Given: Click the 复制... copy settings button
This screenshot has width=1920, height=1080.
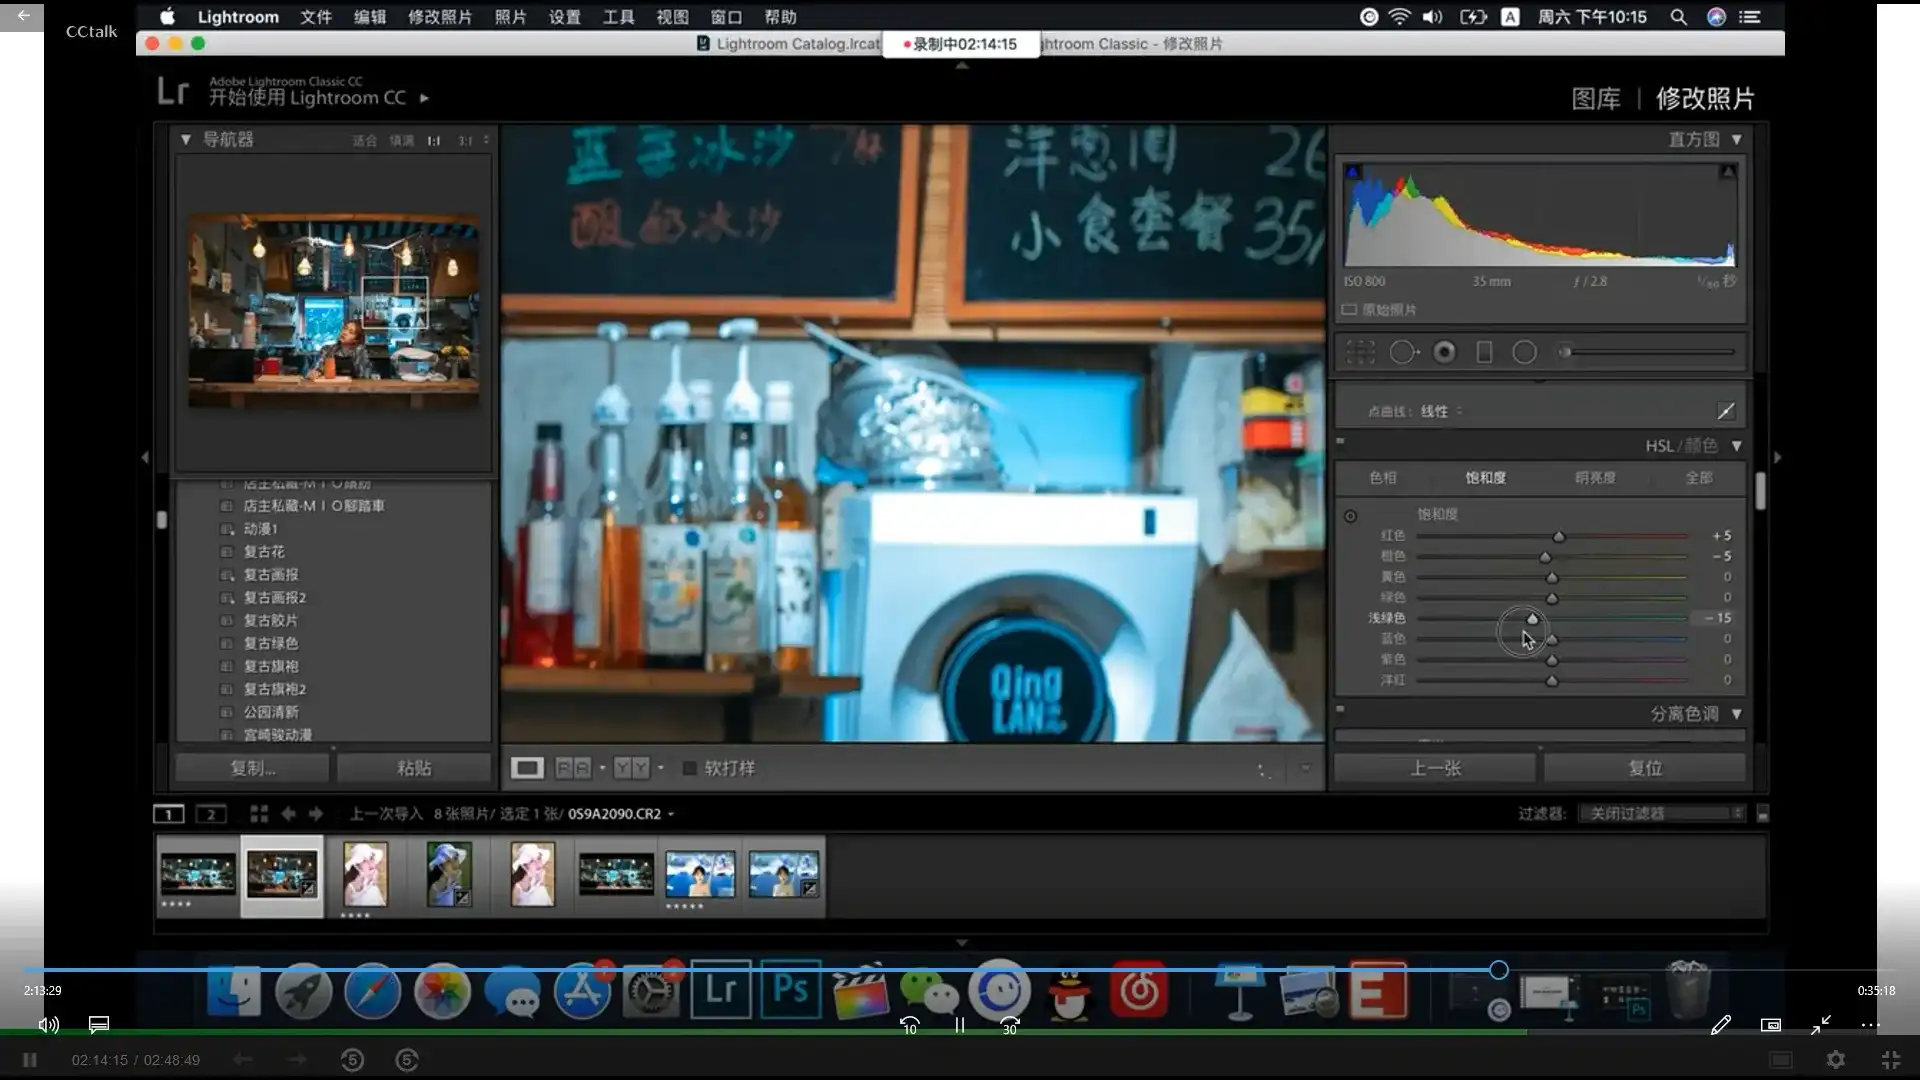Looking at the screenshot, I should point(252,768).
